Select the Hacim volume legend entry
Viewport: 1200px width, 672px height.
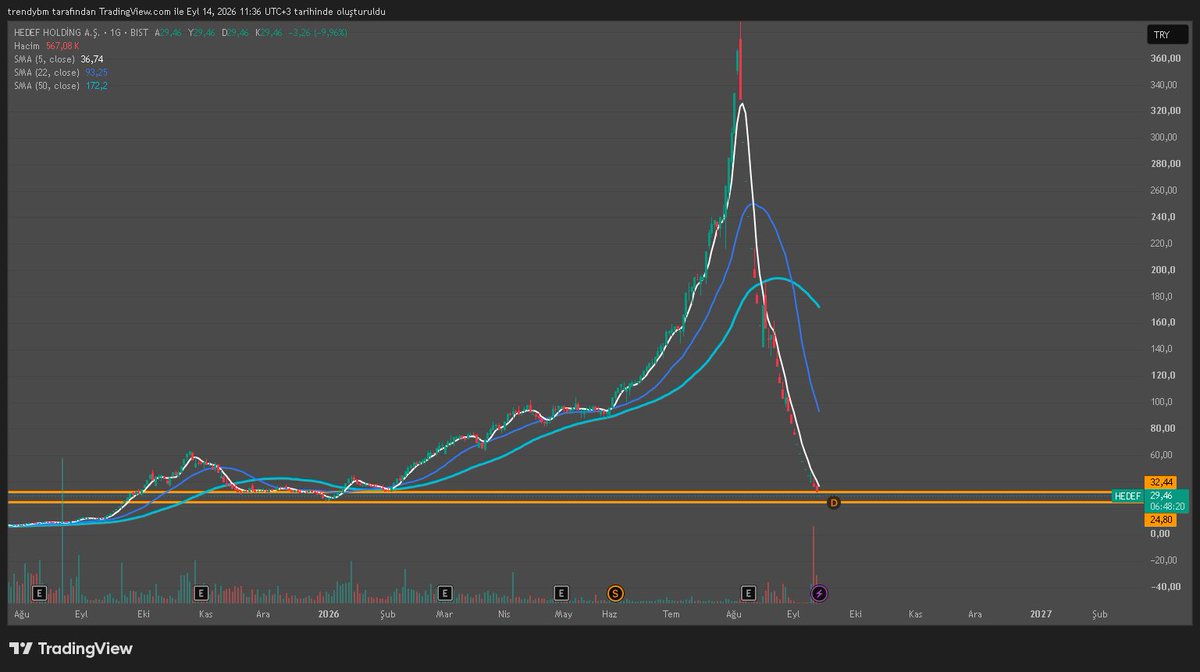(47, 47)
